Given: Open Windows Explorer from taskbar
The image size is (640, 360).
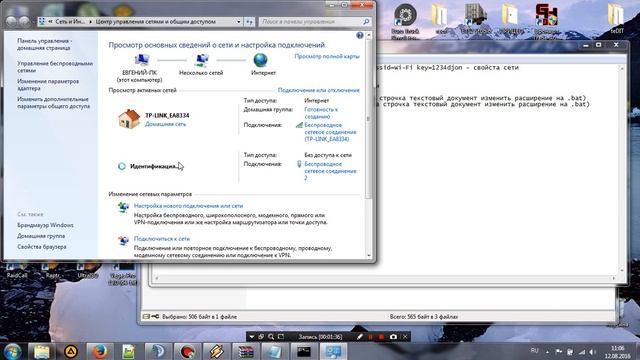Looking at the screenshot, I should click(42, 351).
